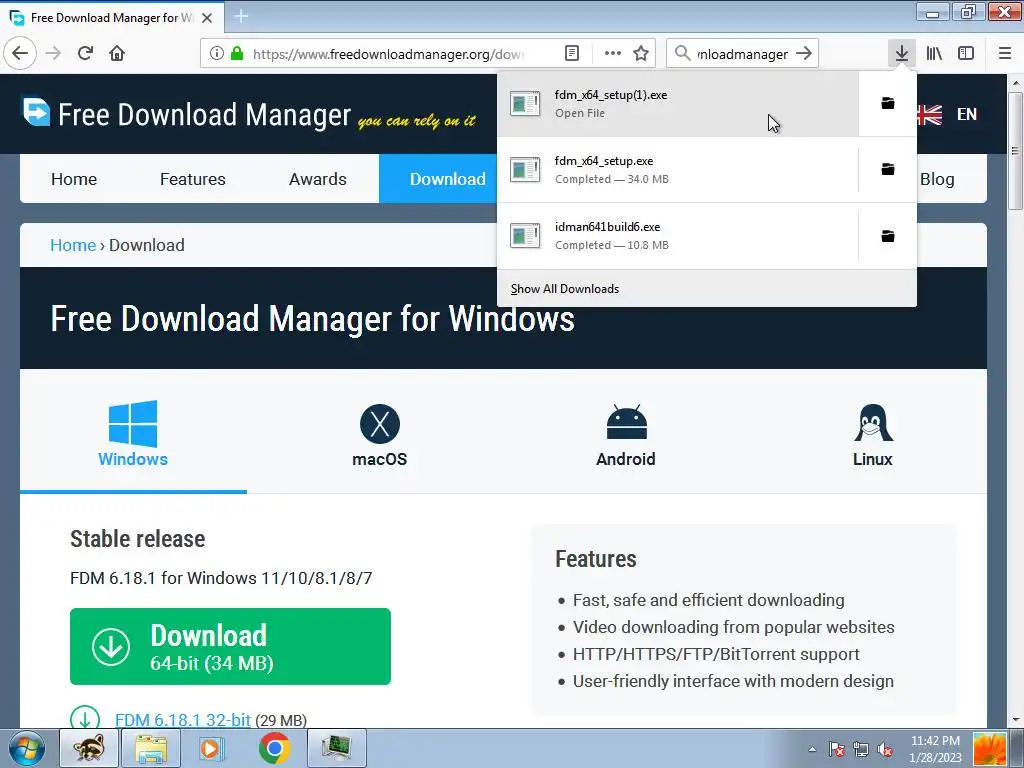
Task: Toggle reader view in address bar
Action: click(x=571, y=53)
